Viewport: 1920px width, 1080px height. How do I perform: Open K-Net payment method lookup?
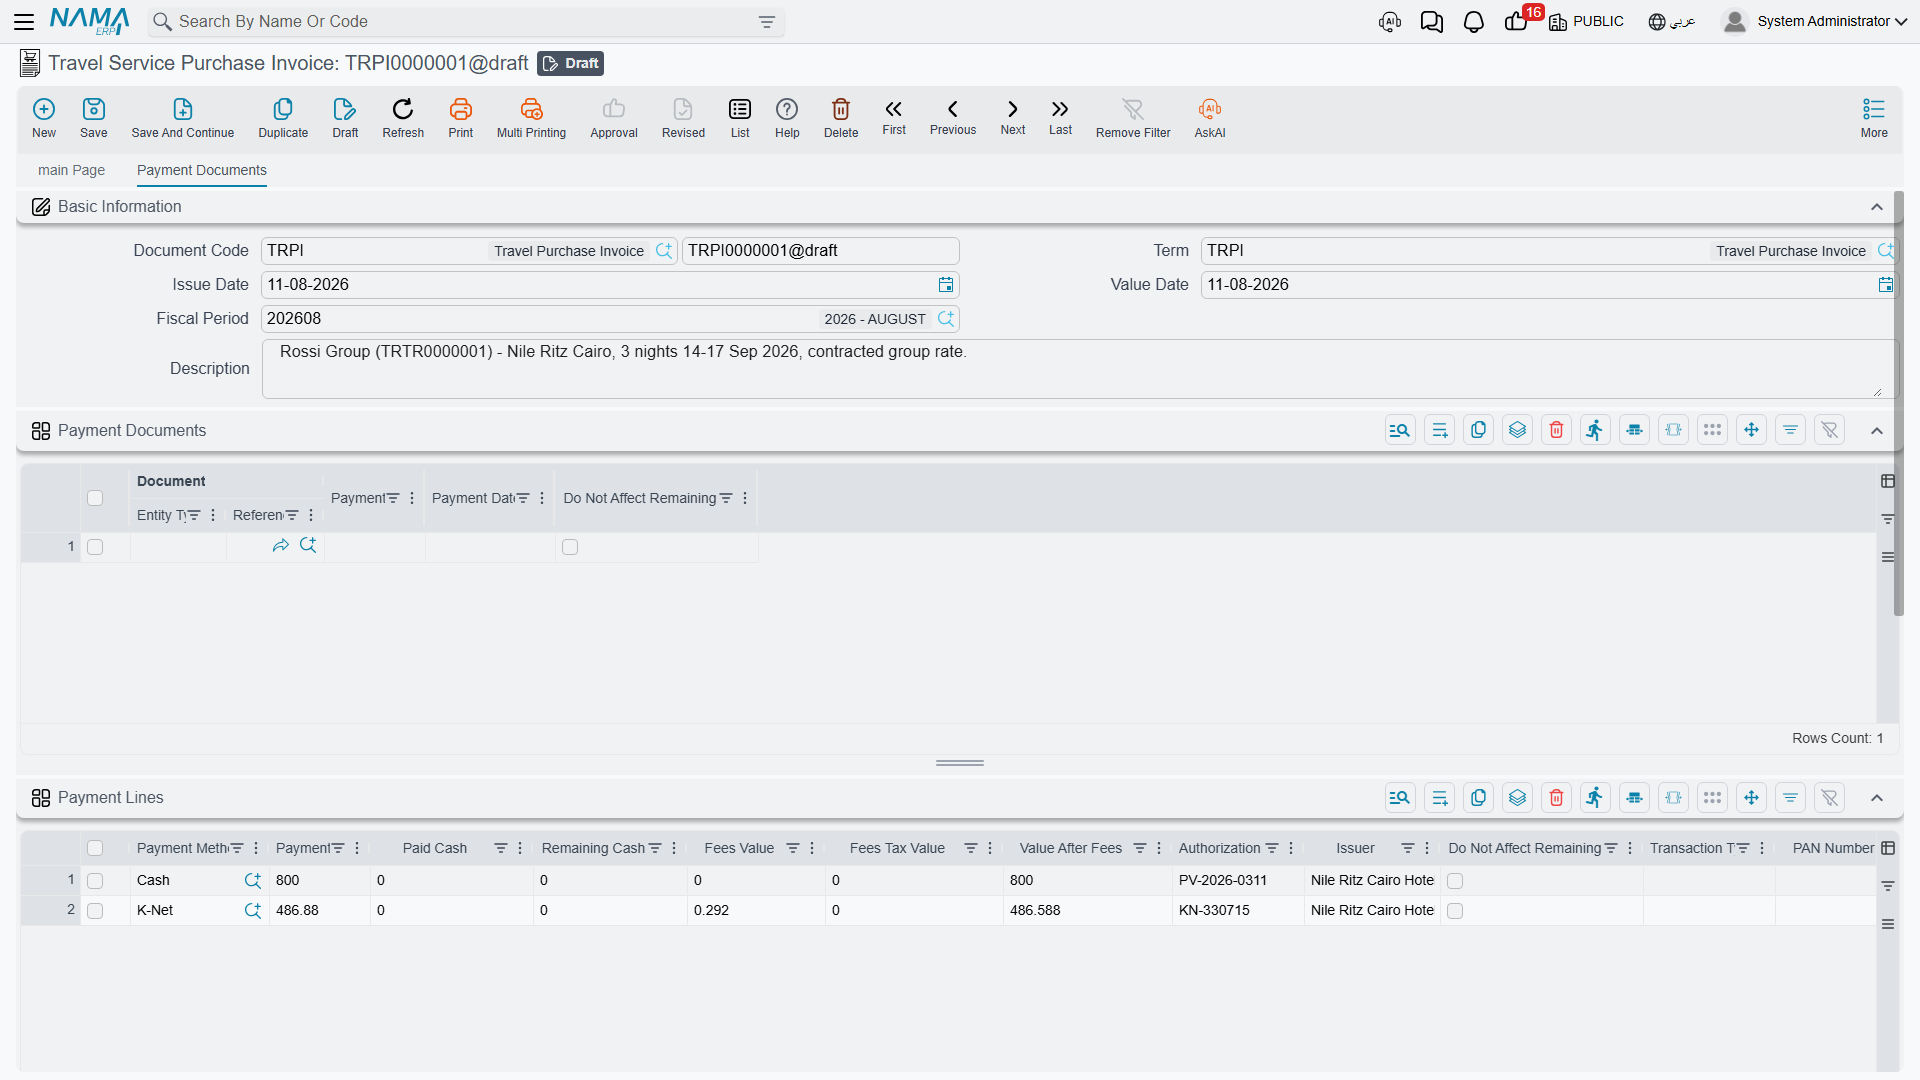253,911
